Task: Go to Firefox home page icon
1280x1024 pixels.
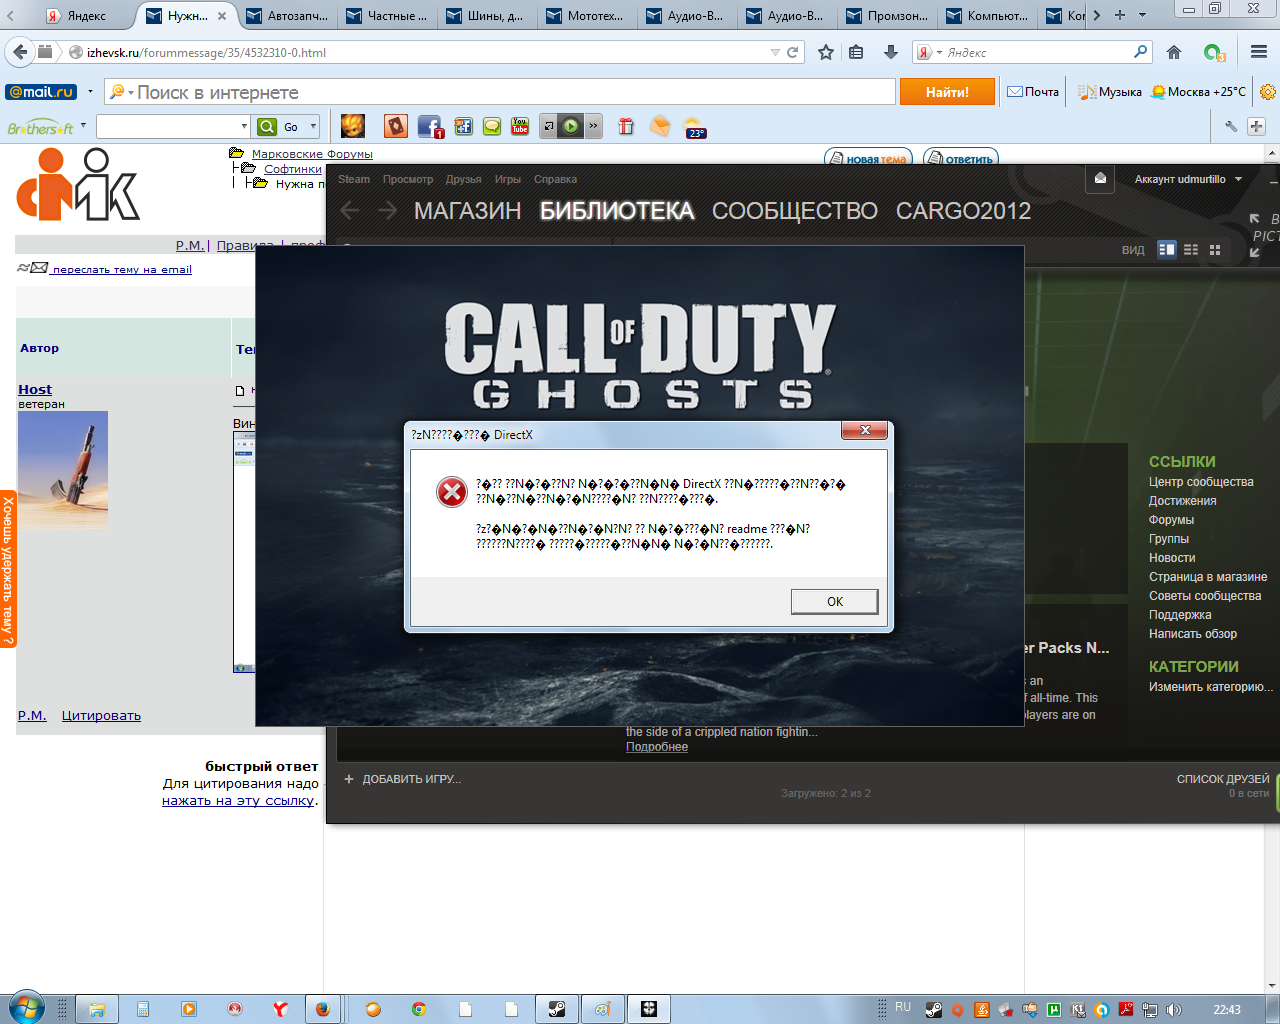Action: (1174, 52)
